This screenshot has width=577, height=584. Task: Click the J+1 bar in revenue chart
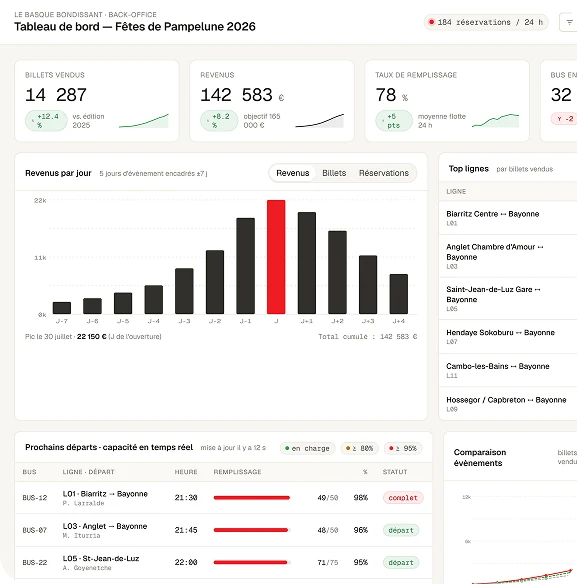coord(307,263)
